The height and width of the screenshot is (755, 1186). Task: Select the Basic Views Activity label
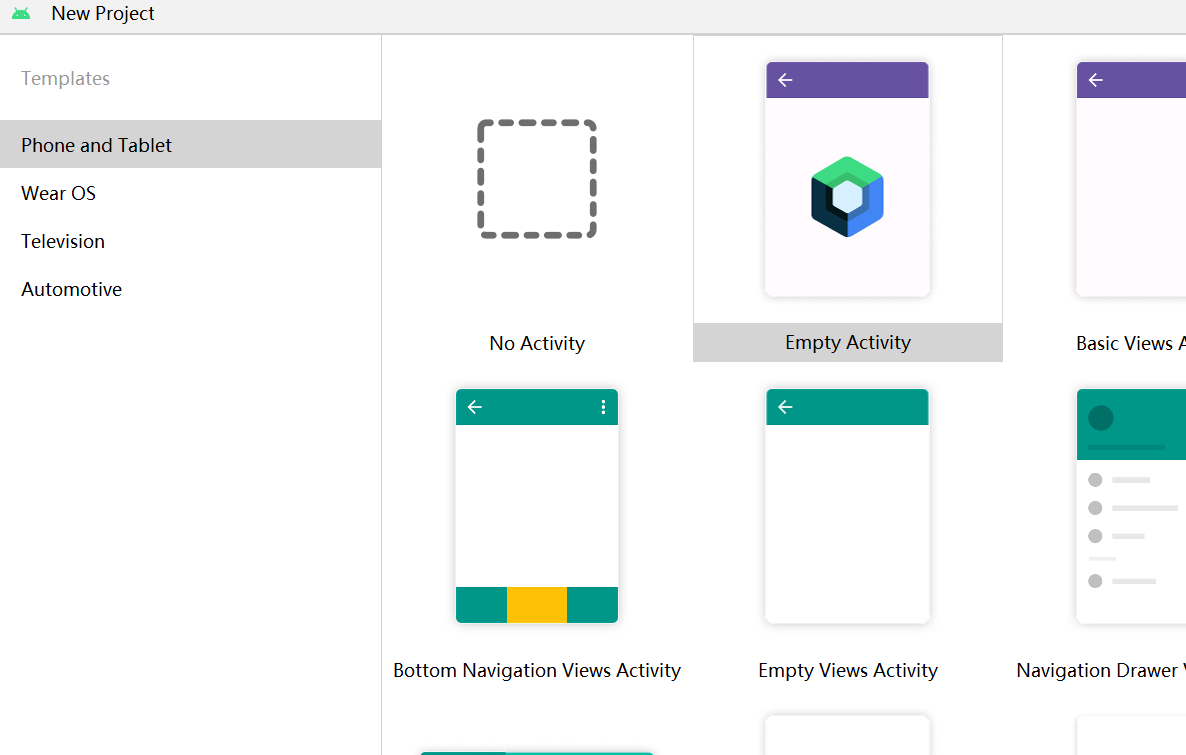coord(1130,343)
